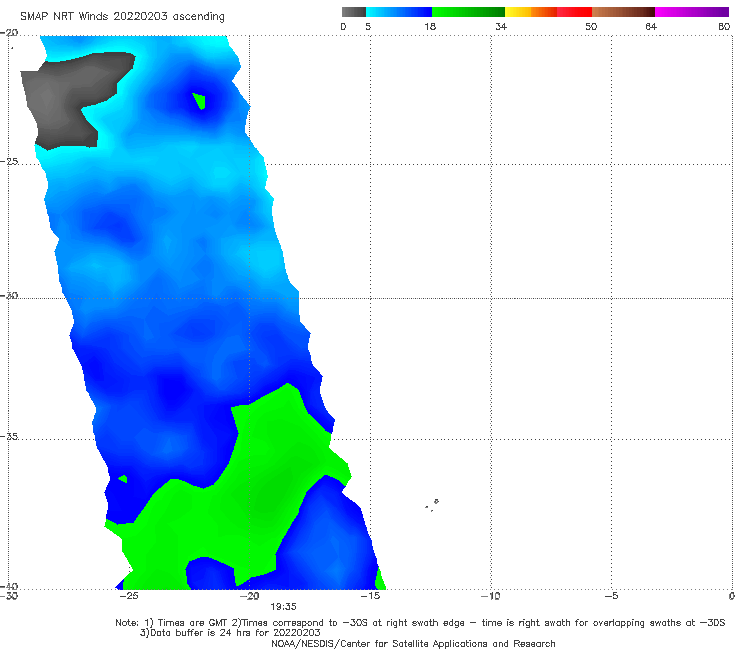Click the '64' label under the color bar

651,26
